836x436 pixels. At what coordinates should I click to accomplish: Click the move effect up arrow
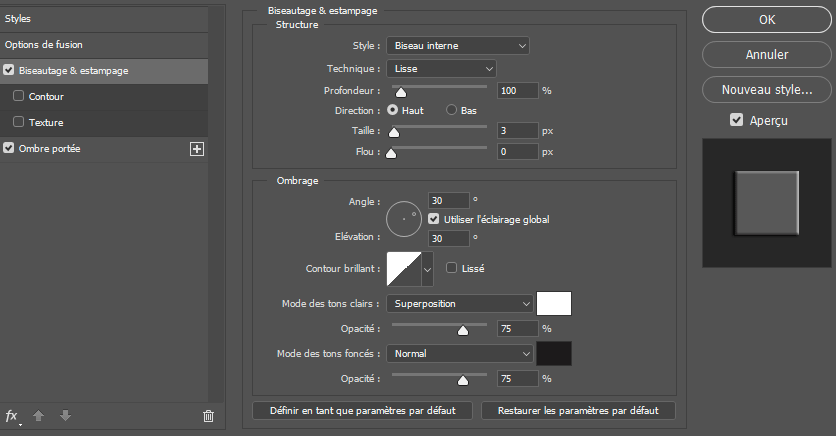[x=41, y=416]
